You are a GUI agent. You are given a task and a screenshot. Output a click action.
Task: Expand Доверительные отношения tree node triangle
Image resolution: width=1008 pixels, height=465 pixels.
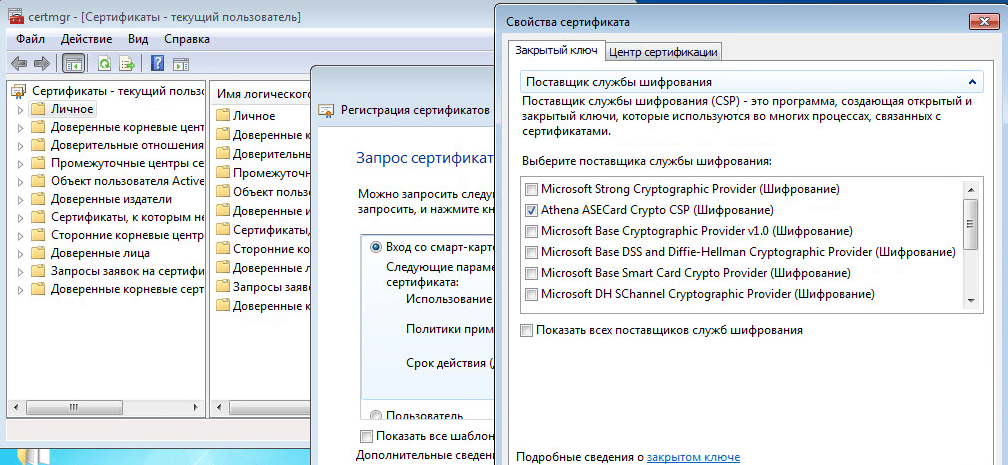click(x=21, y=145)
